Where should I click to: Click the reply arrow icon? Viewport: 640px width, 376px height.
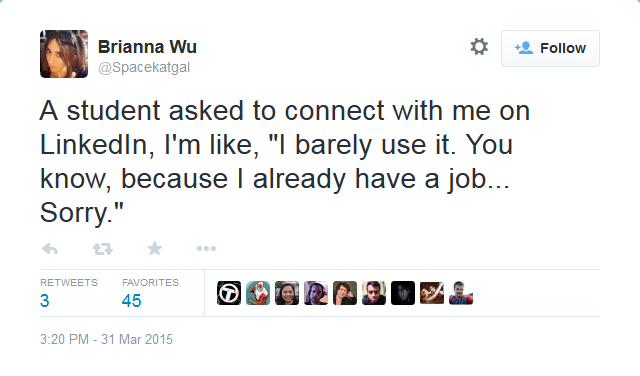(x=50, y=249)
